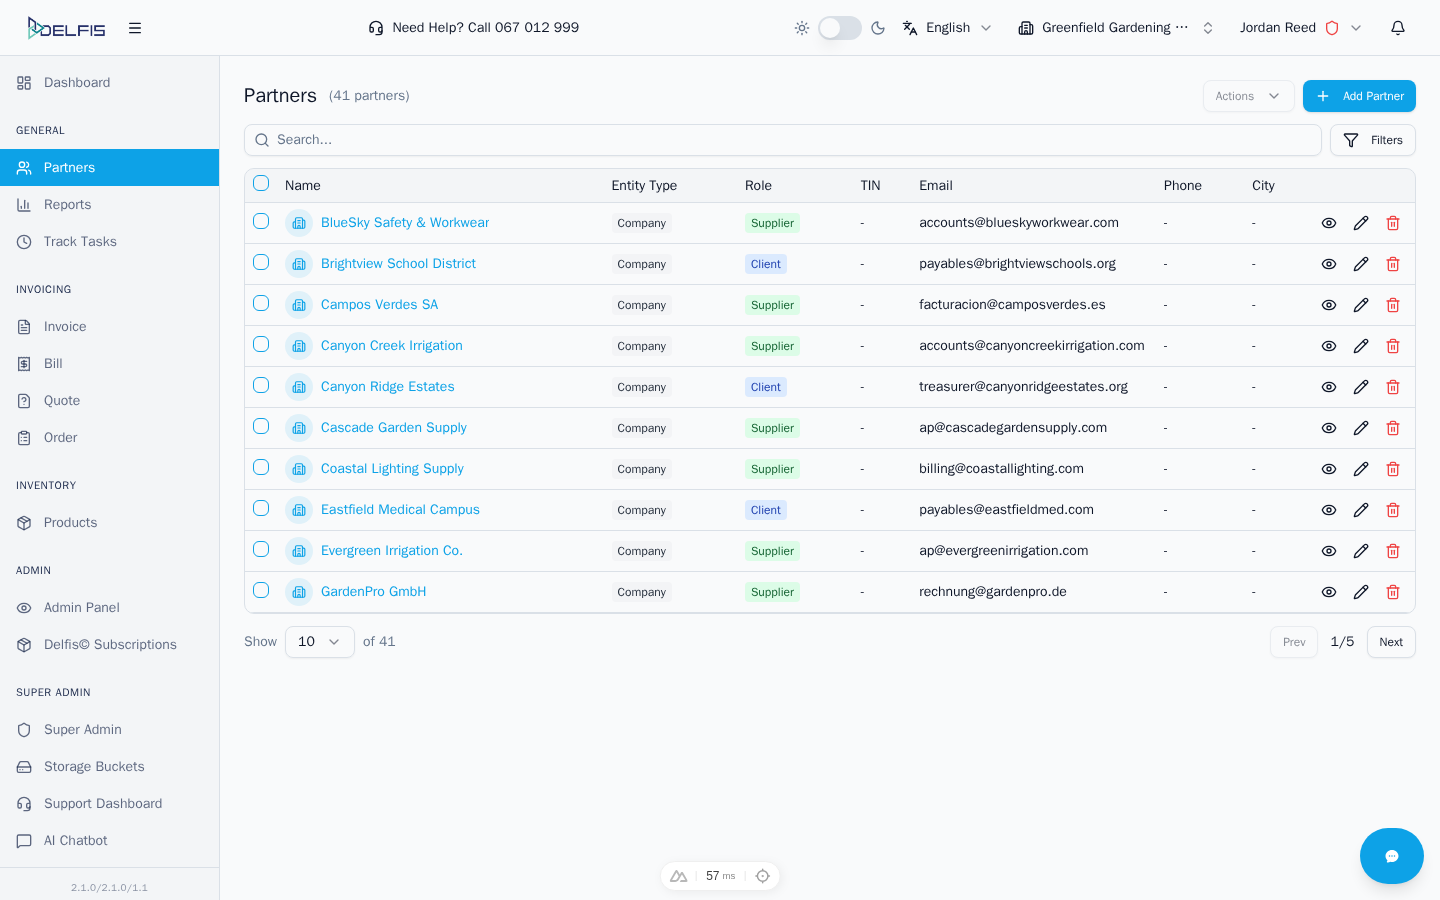Open the Actions dropdown

1248,95
